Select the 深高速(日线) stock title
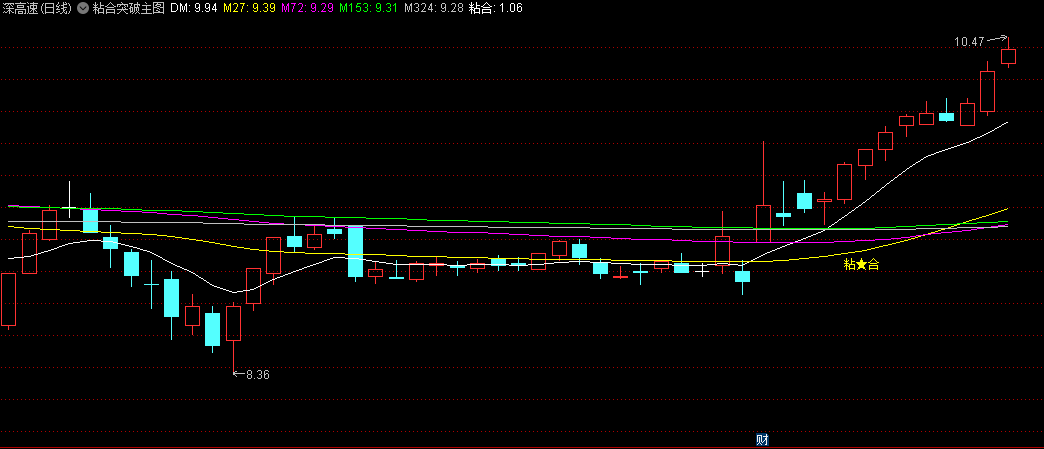 (37, 8)
